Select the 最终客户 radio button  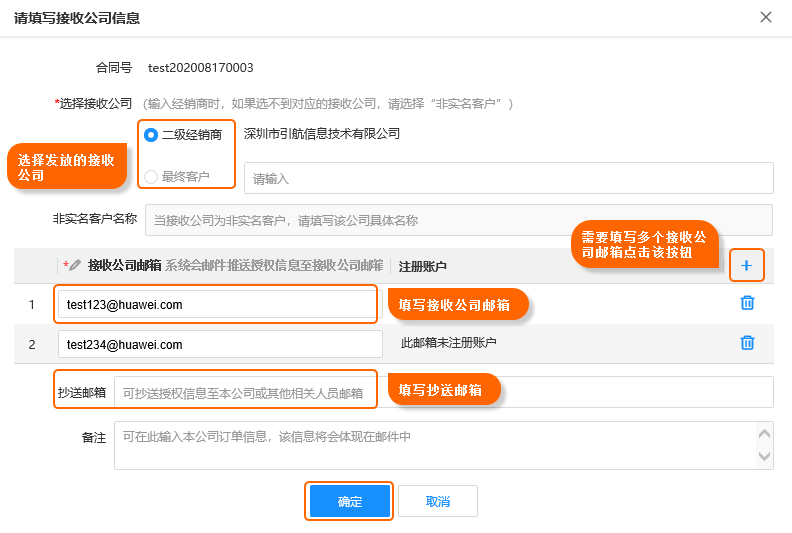(x=151, y=177)
